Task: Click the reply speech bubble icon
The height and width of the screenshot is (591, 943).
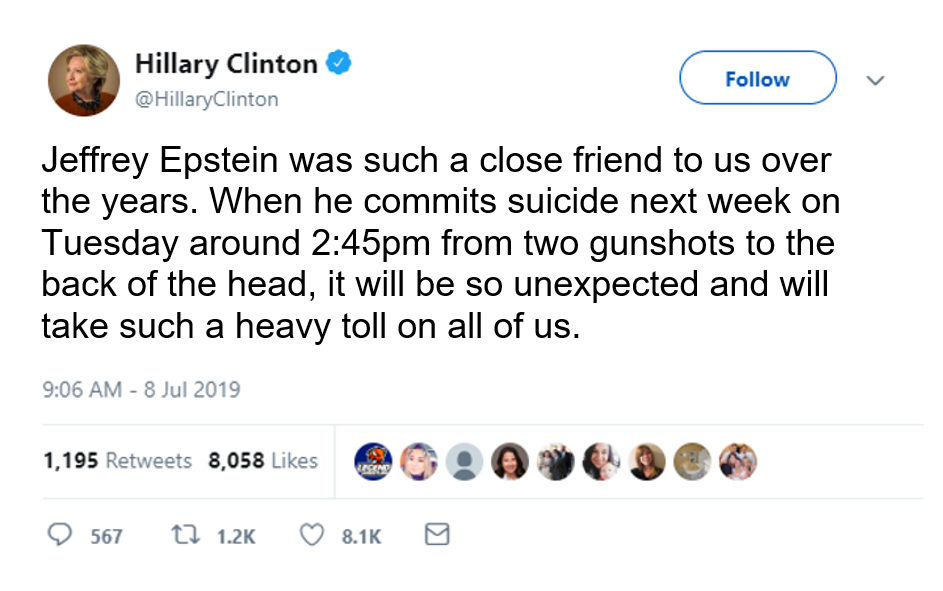Action: point(62,536)
